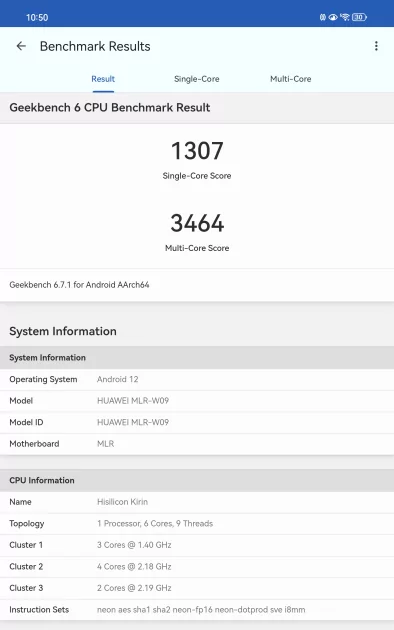Viewport: 394px width, 630px height.
Task: Tap the back arrow icon
Action: pos(21,46)
